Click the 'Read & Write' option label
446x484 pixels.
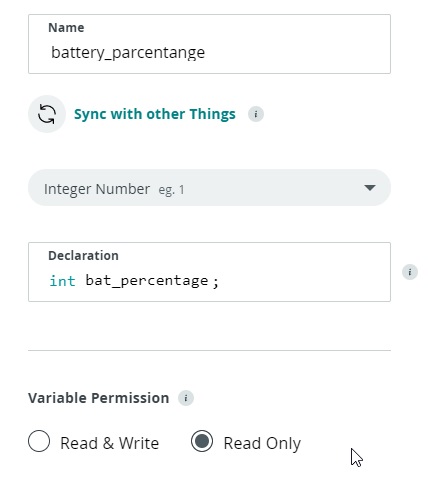click(x=110, y=443)
